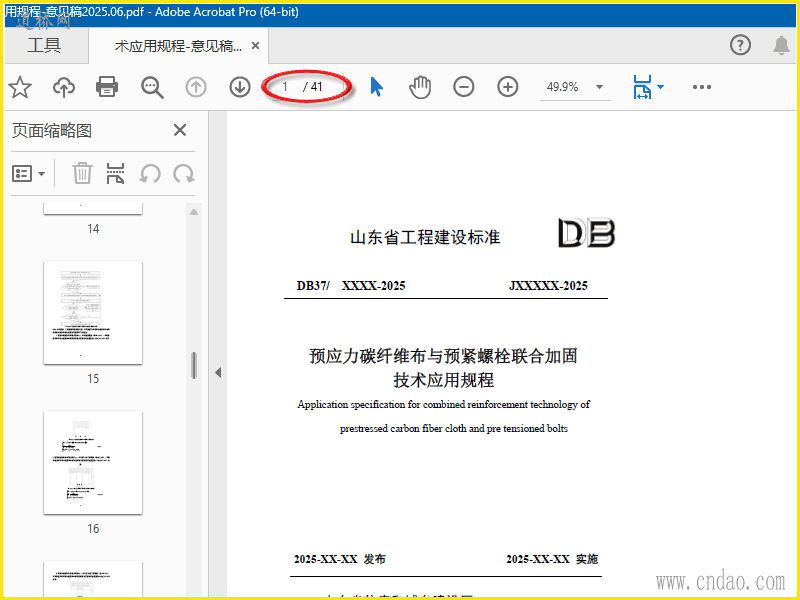Close the page thumbnails panel
Image resolution: width=800 pixels, height=600 pixels.
[x=180, y=130]
